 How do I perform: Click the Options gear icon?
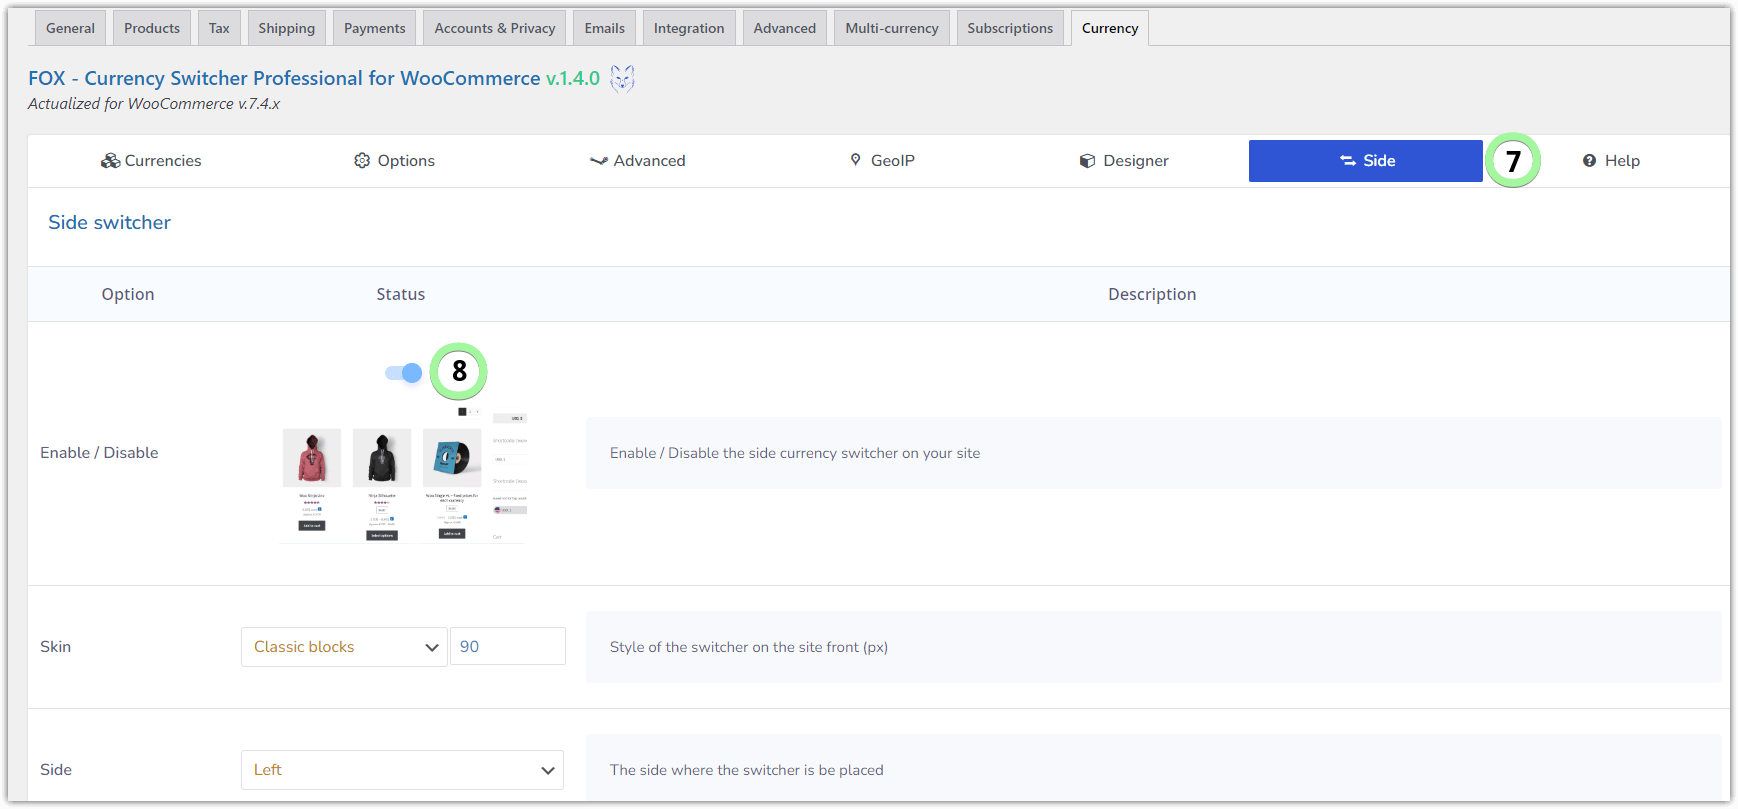362,161
